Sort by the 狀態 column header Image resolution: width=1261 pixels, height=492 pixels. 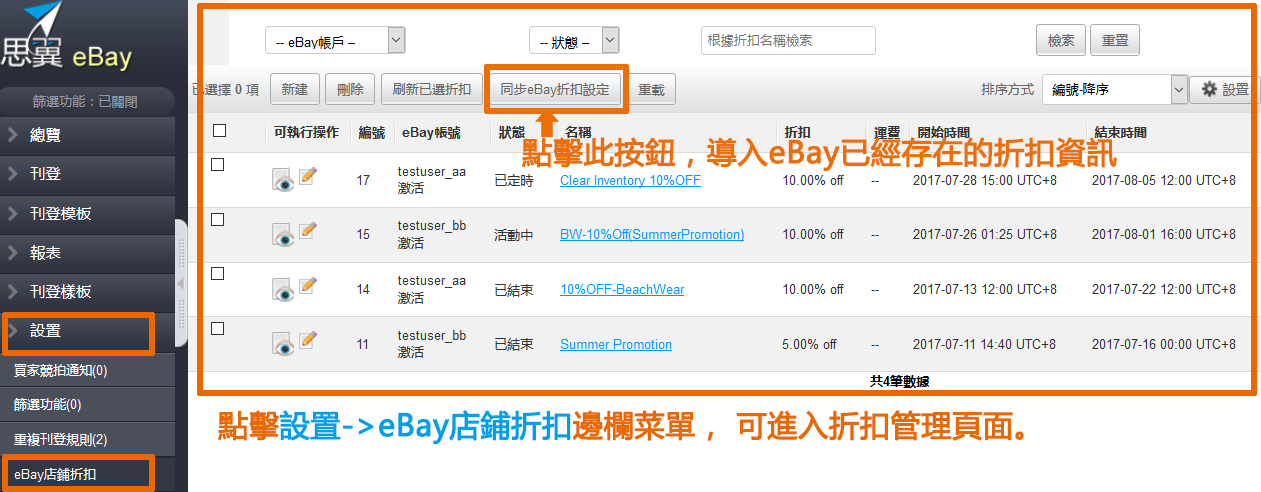[512, 132]
